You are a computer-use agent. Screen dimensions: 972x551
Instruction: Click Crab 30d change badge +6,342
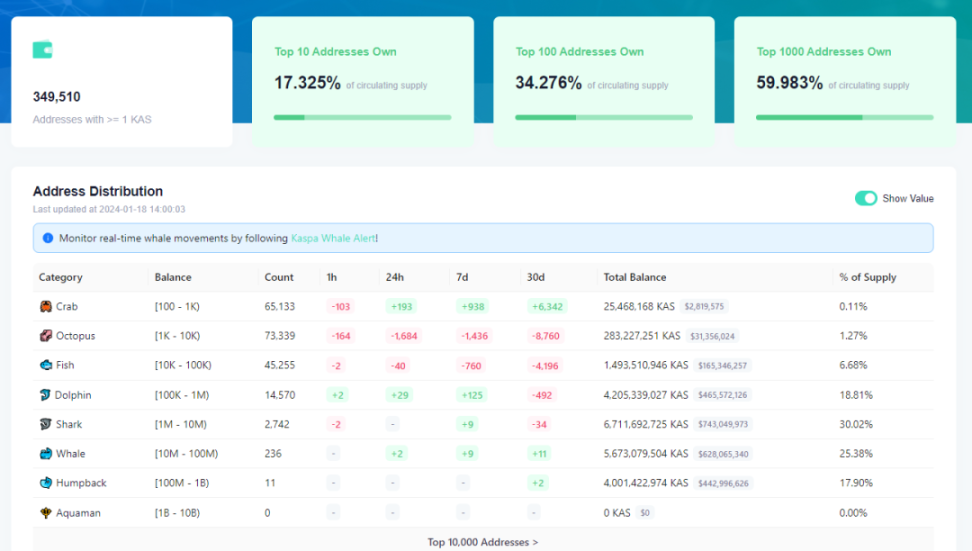(x=547, y=306)
